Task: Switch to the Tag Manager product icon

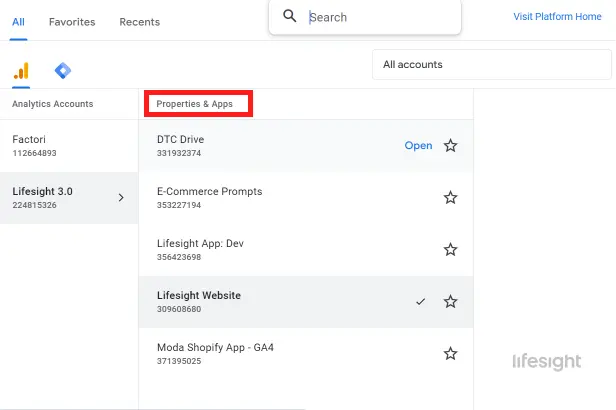Action: 63,71
